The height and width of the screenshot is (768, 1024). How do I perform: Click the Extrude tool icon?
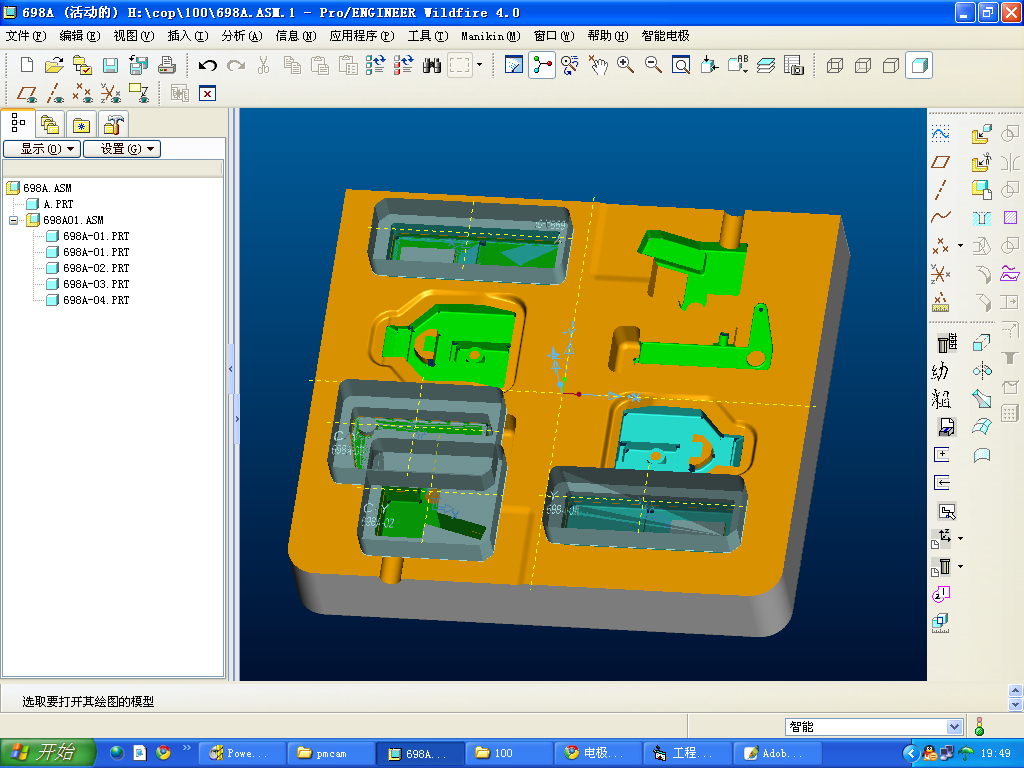(981, 342)
